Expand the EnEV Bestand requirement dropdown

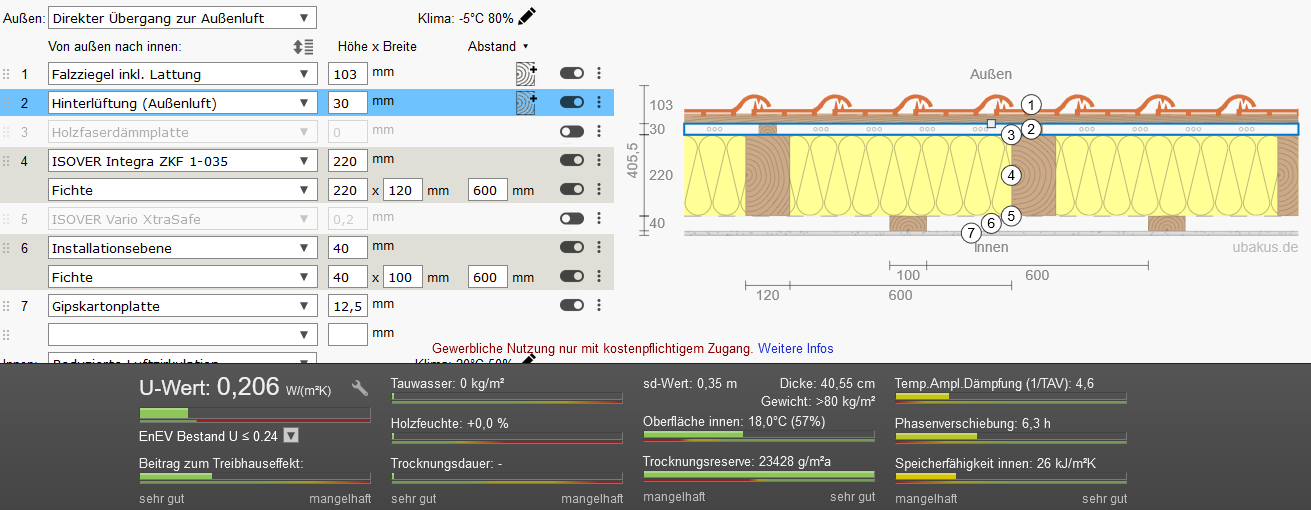[x=291, y=435]
